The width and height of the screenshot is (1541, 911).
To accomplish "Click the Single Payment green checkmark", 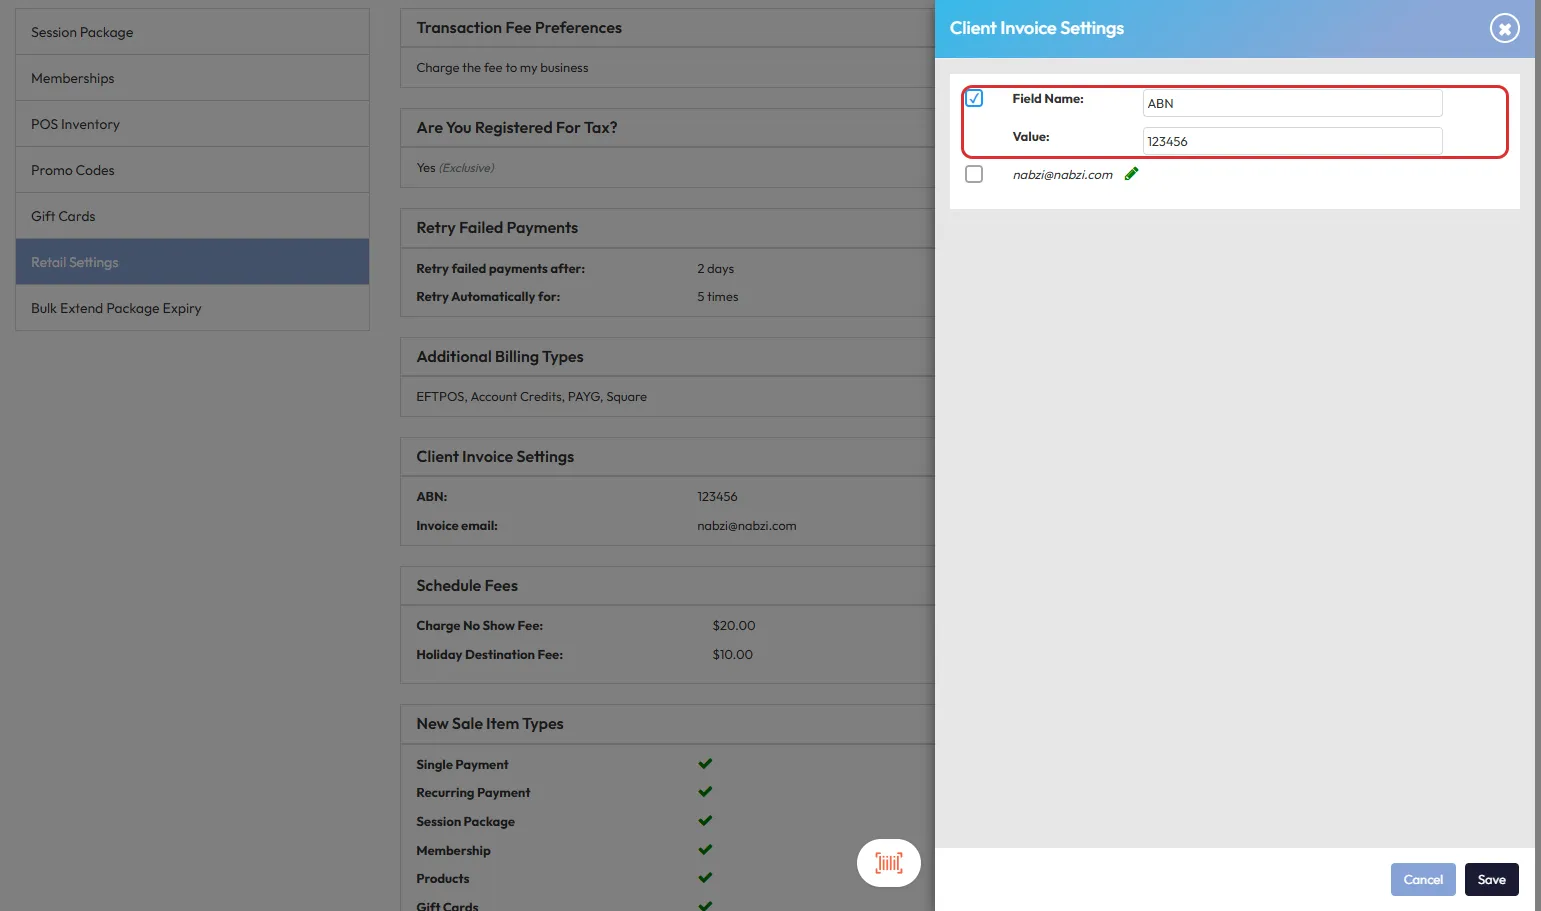I will (x=705, y=764).
